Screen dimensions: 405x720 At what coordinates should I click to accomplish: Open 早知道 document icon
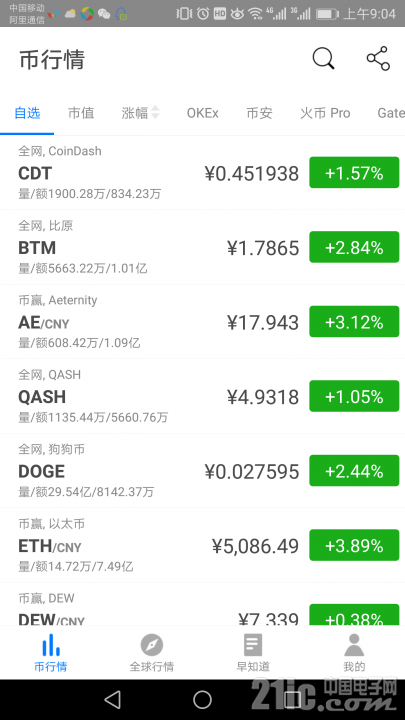[253, 645]
